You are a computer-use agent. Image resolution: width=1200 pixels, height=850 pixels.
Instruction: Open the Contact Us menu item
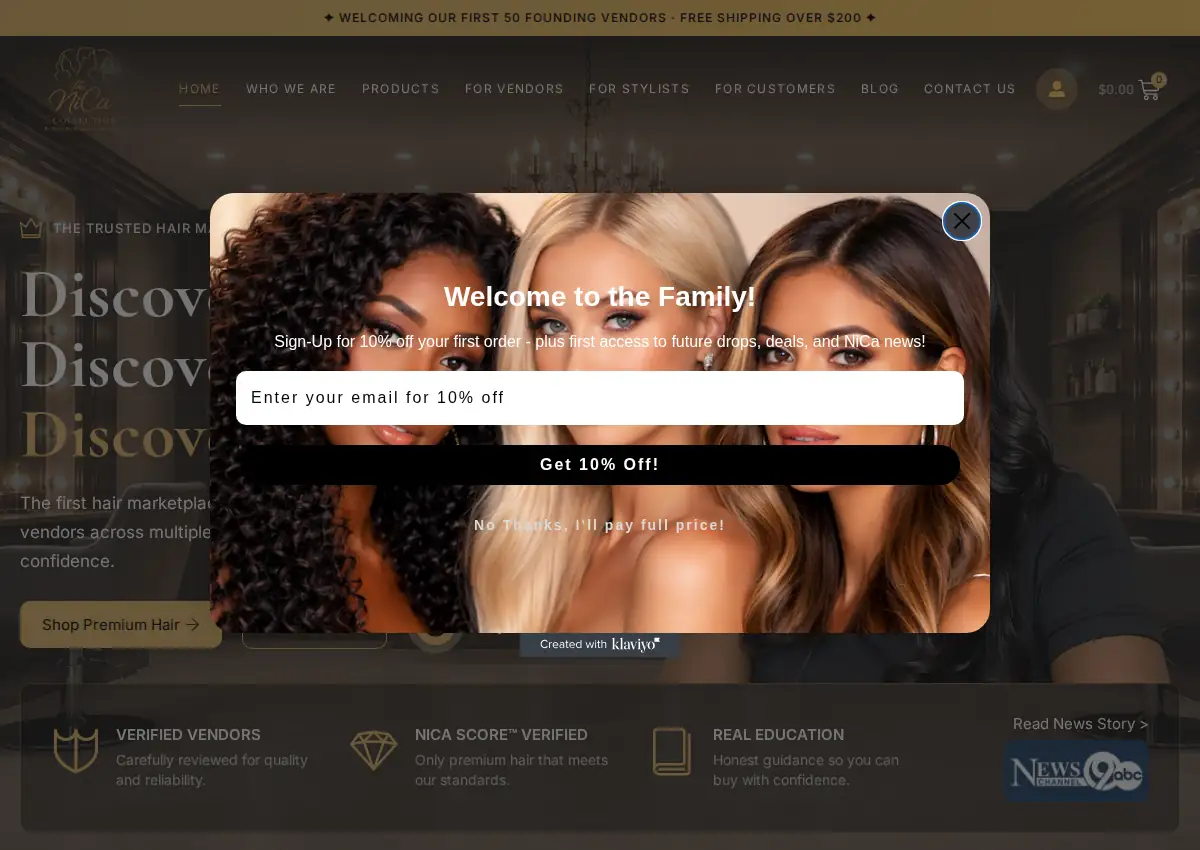click(x=970, y=89)
